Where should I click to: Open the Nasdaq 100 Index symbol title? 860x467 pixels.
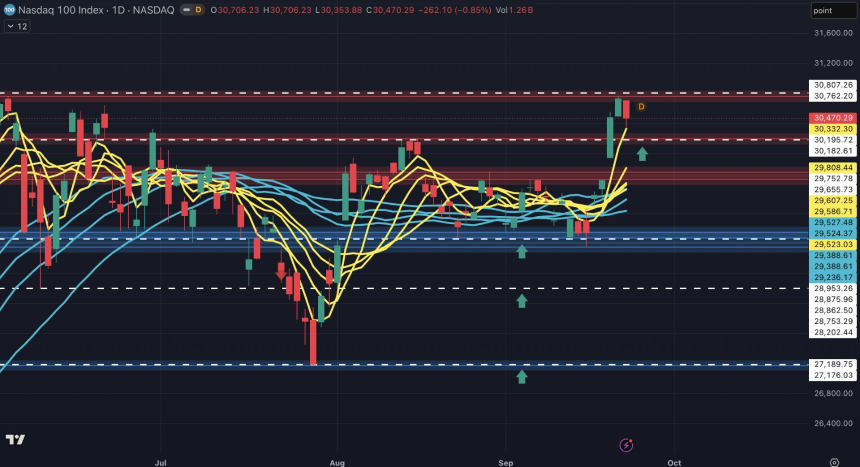(x=96, y=10)
